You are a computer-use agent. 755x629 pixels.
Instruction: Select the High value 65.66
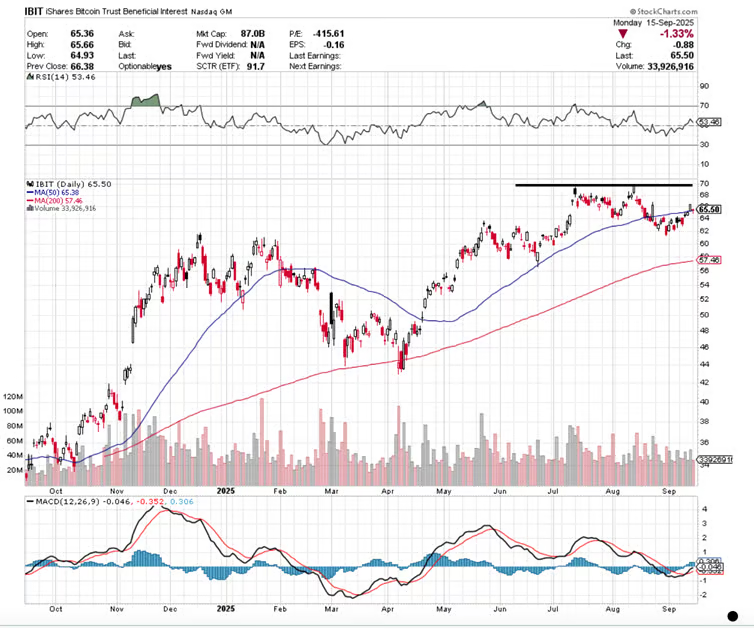coord(82,45)
